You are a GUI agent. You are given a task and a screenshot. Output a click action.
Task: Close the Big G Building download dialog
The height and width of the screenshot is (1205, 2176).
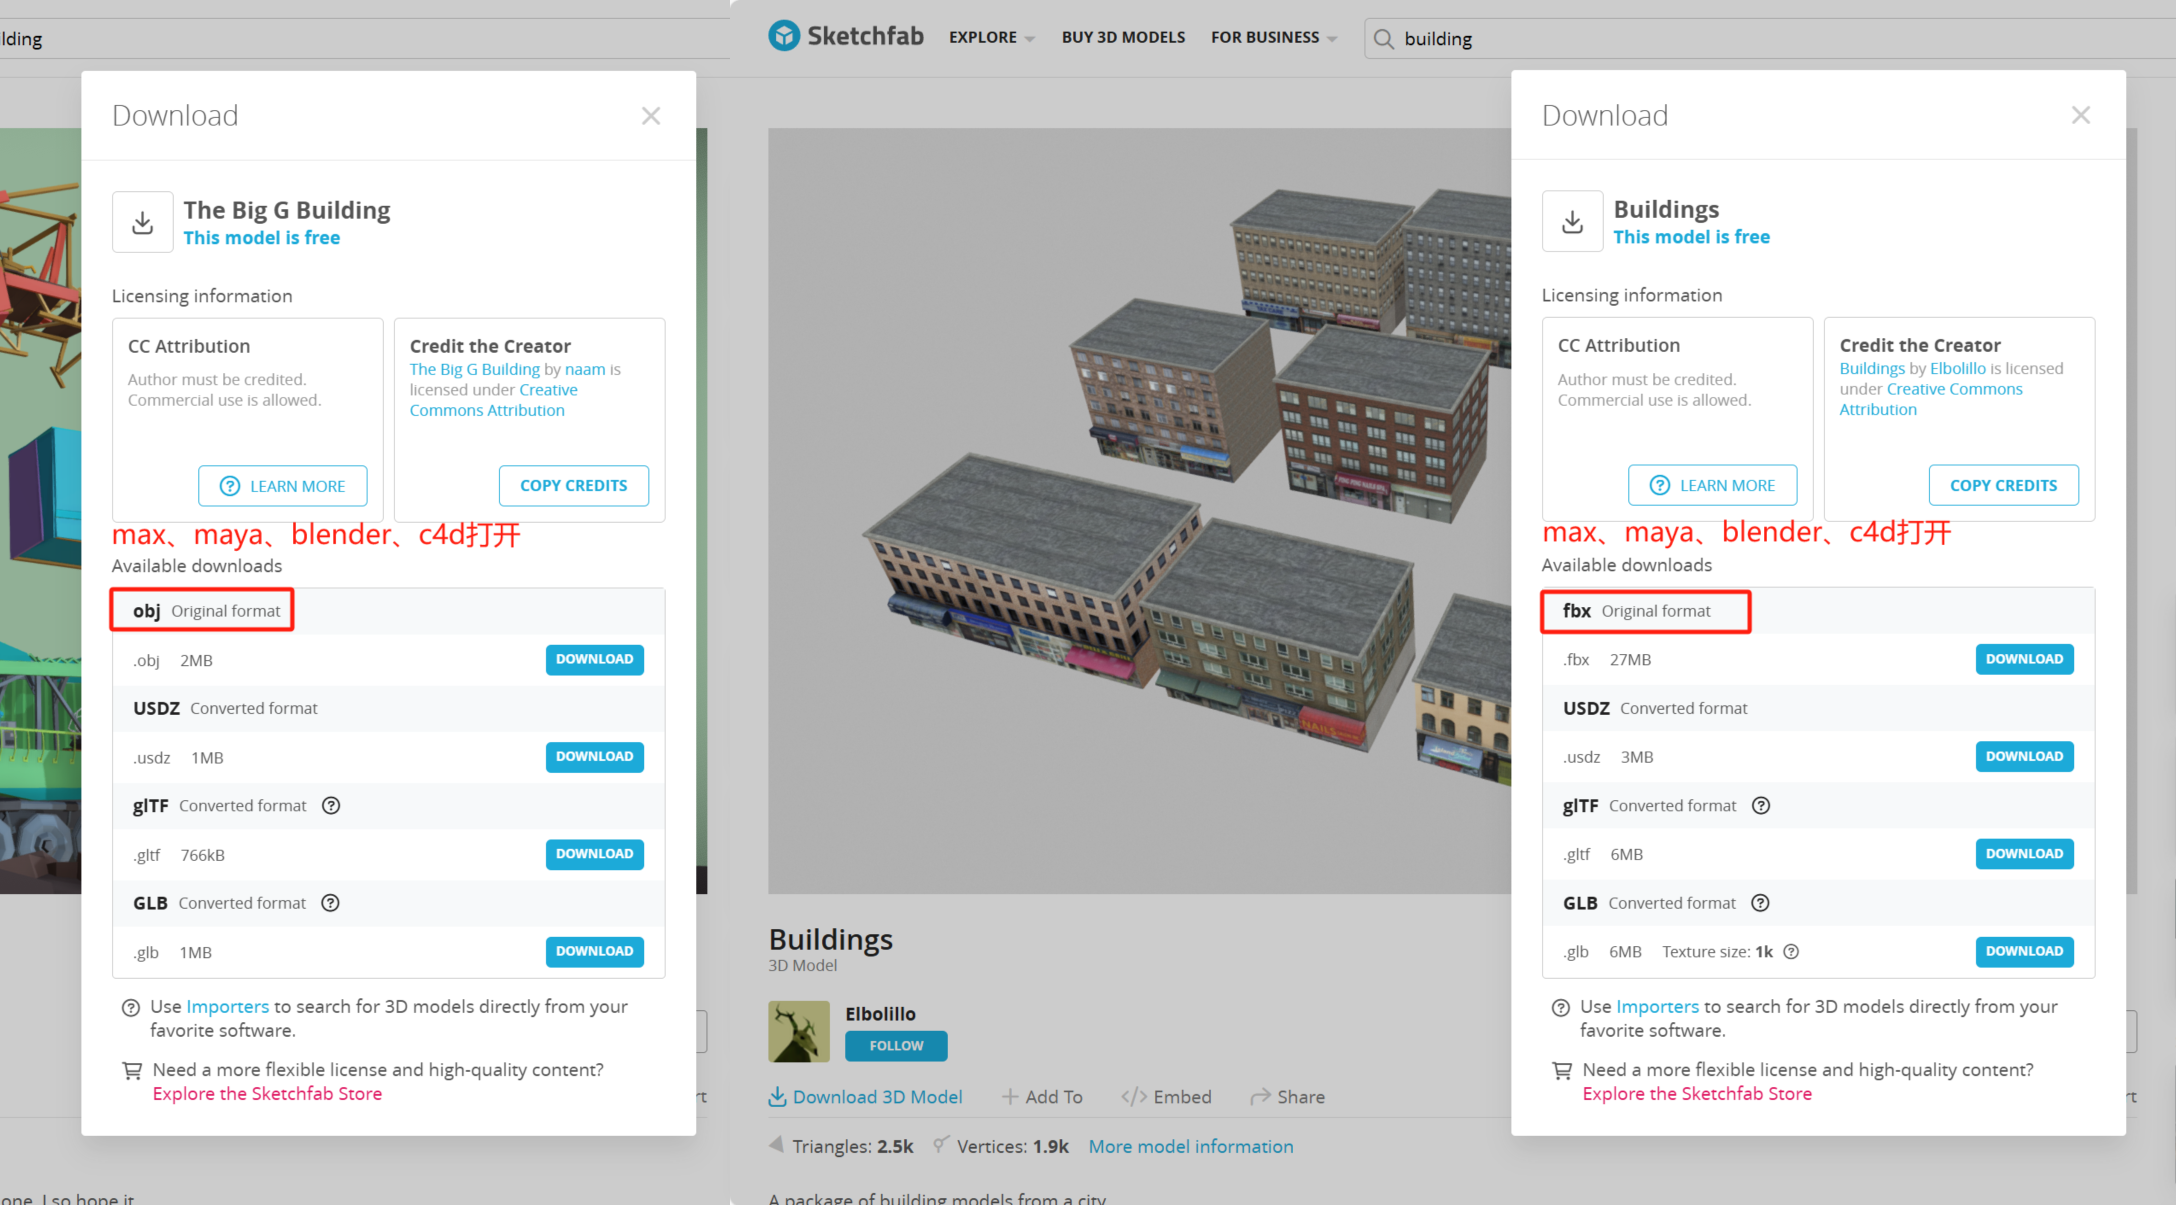coord(651,116)
